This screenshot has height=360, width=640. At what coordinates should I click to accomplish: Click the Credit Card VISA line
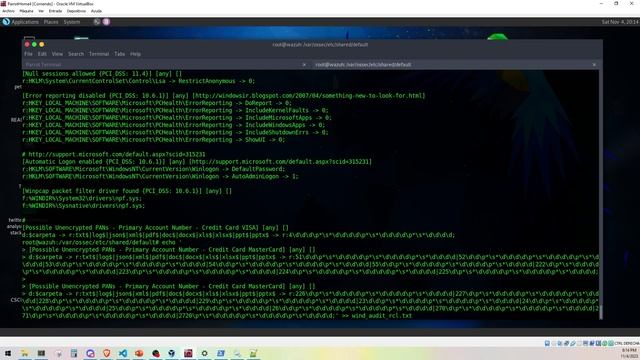[156, 228]
